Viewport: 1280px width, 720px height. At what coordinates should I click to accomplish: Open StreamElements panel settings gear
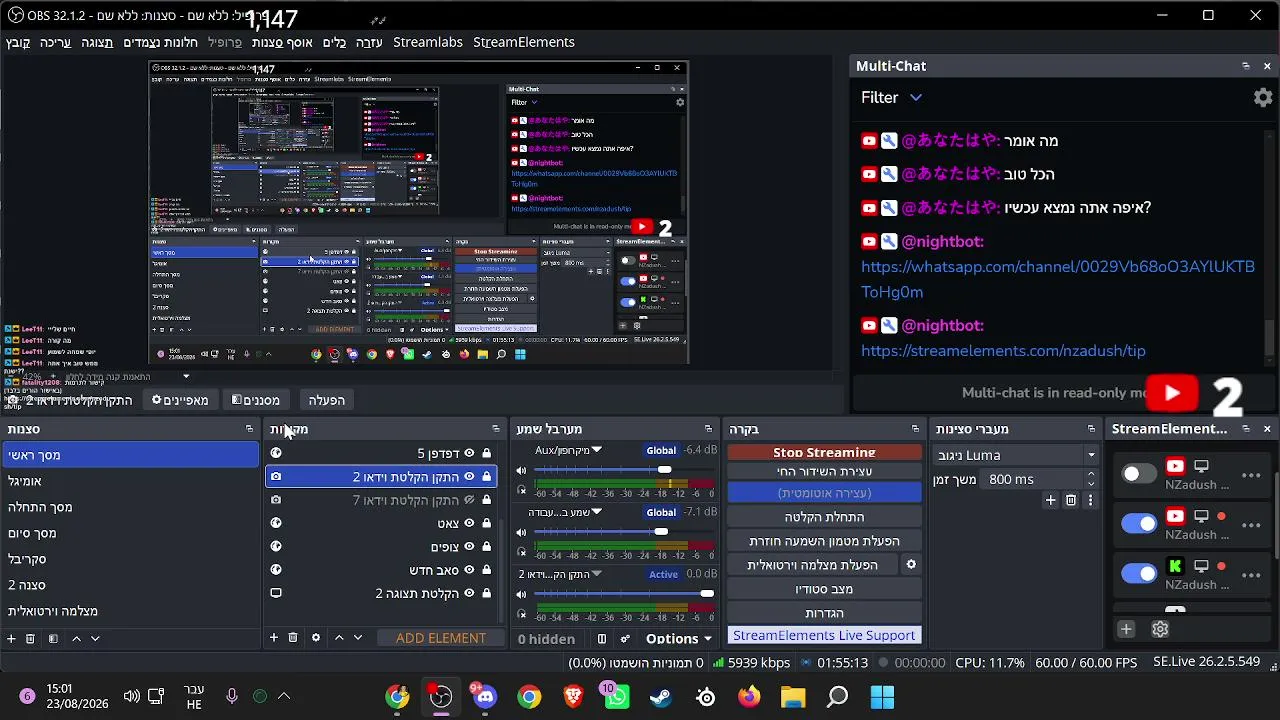coord(1160,629)
